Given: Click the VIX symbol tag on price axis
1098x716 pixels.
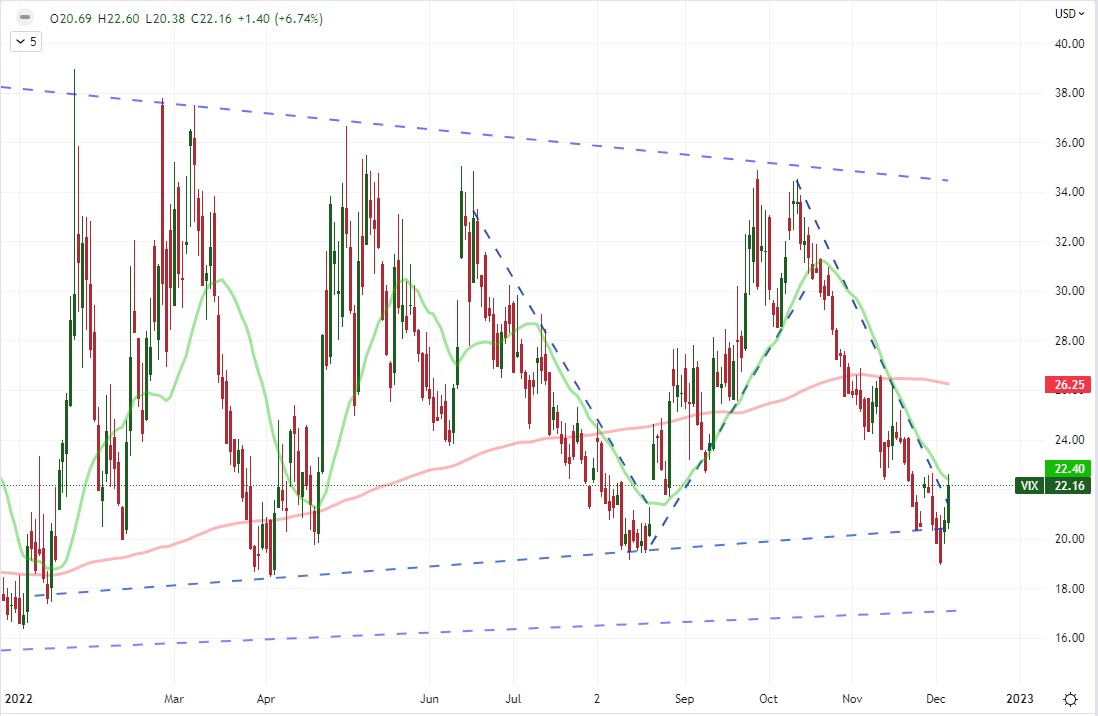Looking at the screenshot, I should 1027,485.
